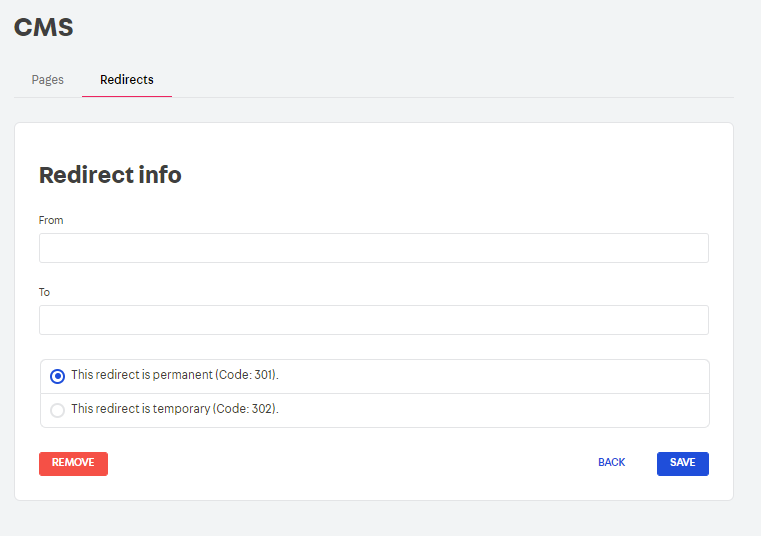Click the Redirect info heading
The height and width of the screenshot is (536, 761).
tap(110, 175)
